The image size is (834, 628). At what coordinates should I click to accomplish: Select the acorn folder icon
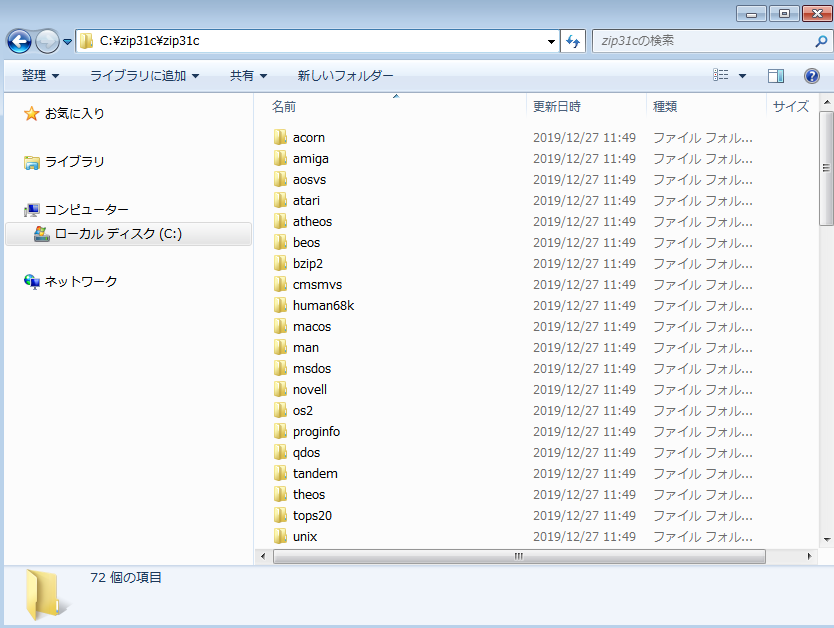(x=280, y=137)
